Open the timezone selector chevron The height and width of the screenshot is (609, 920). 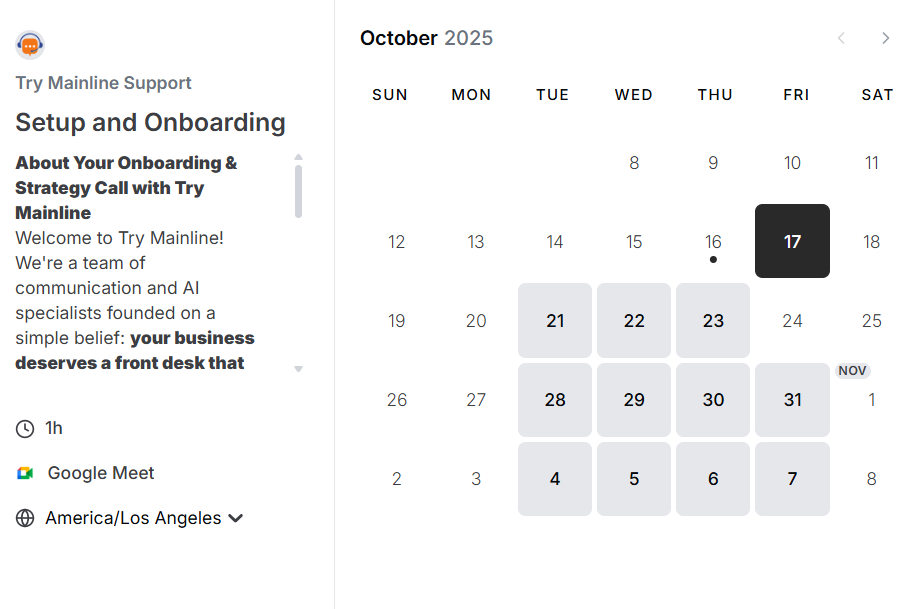click(236, 518)
